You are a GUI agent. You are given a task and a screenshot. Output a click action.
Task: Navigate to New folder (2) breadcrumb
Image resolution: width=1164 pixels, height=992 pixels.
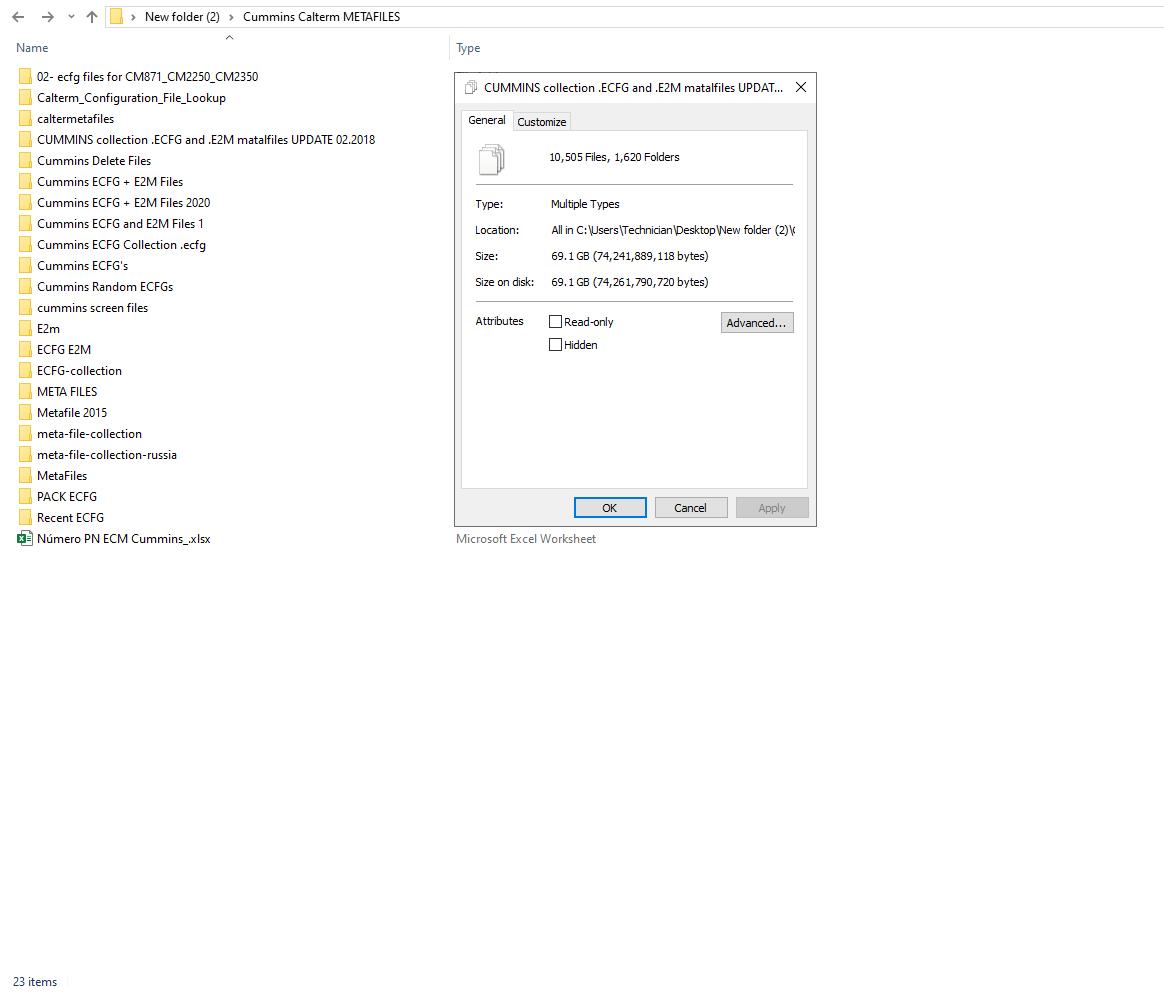[x=182, y=16]
